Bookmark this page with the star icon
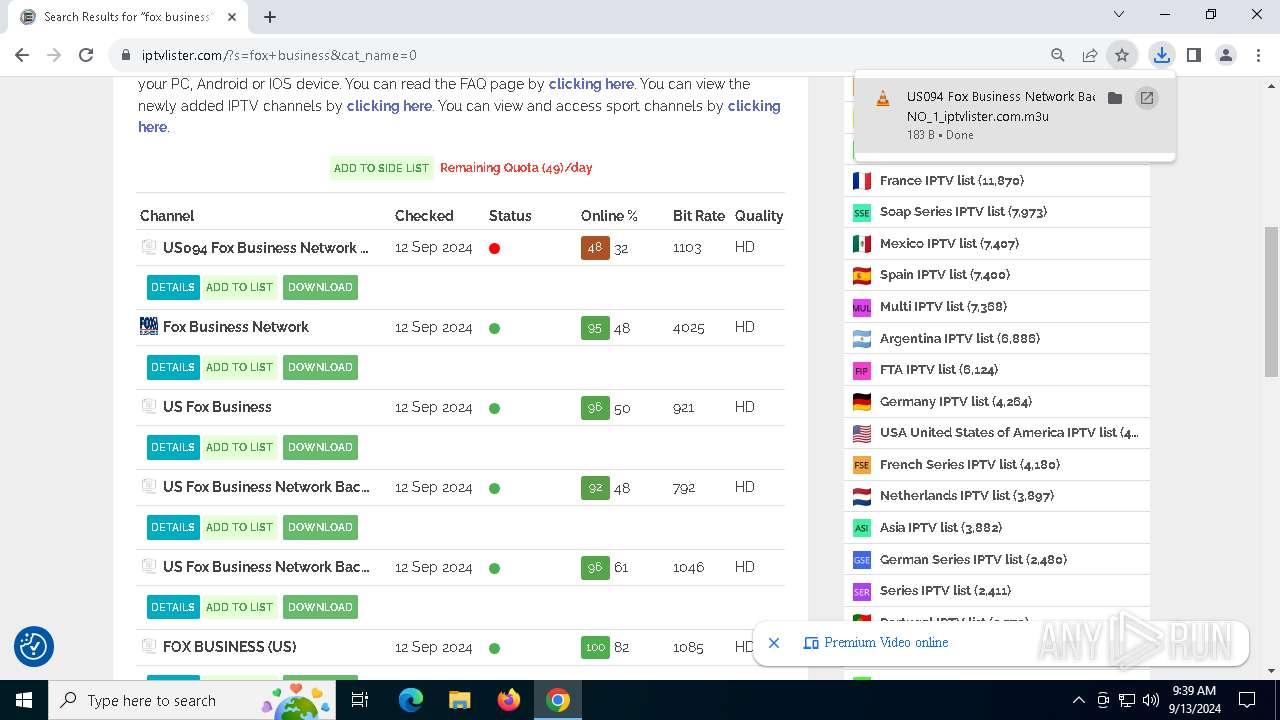 click(x=1122, y=56)
